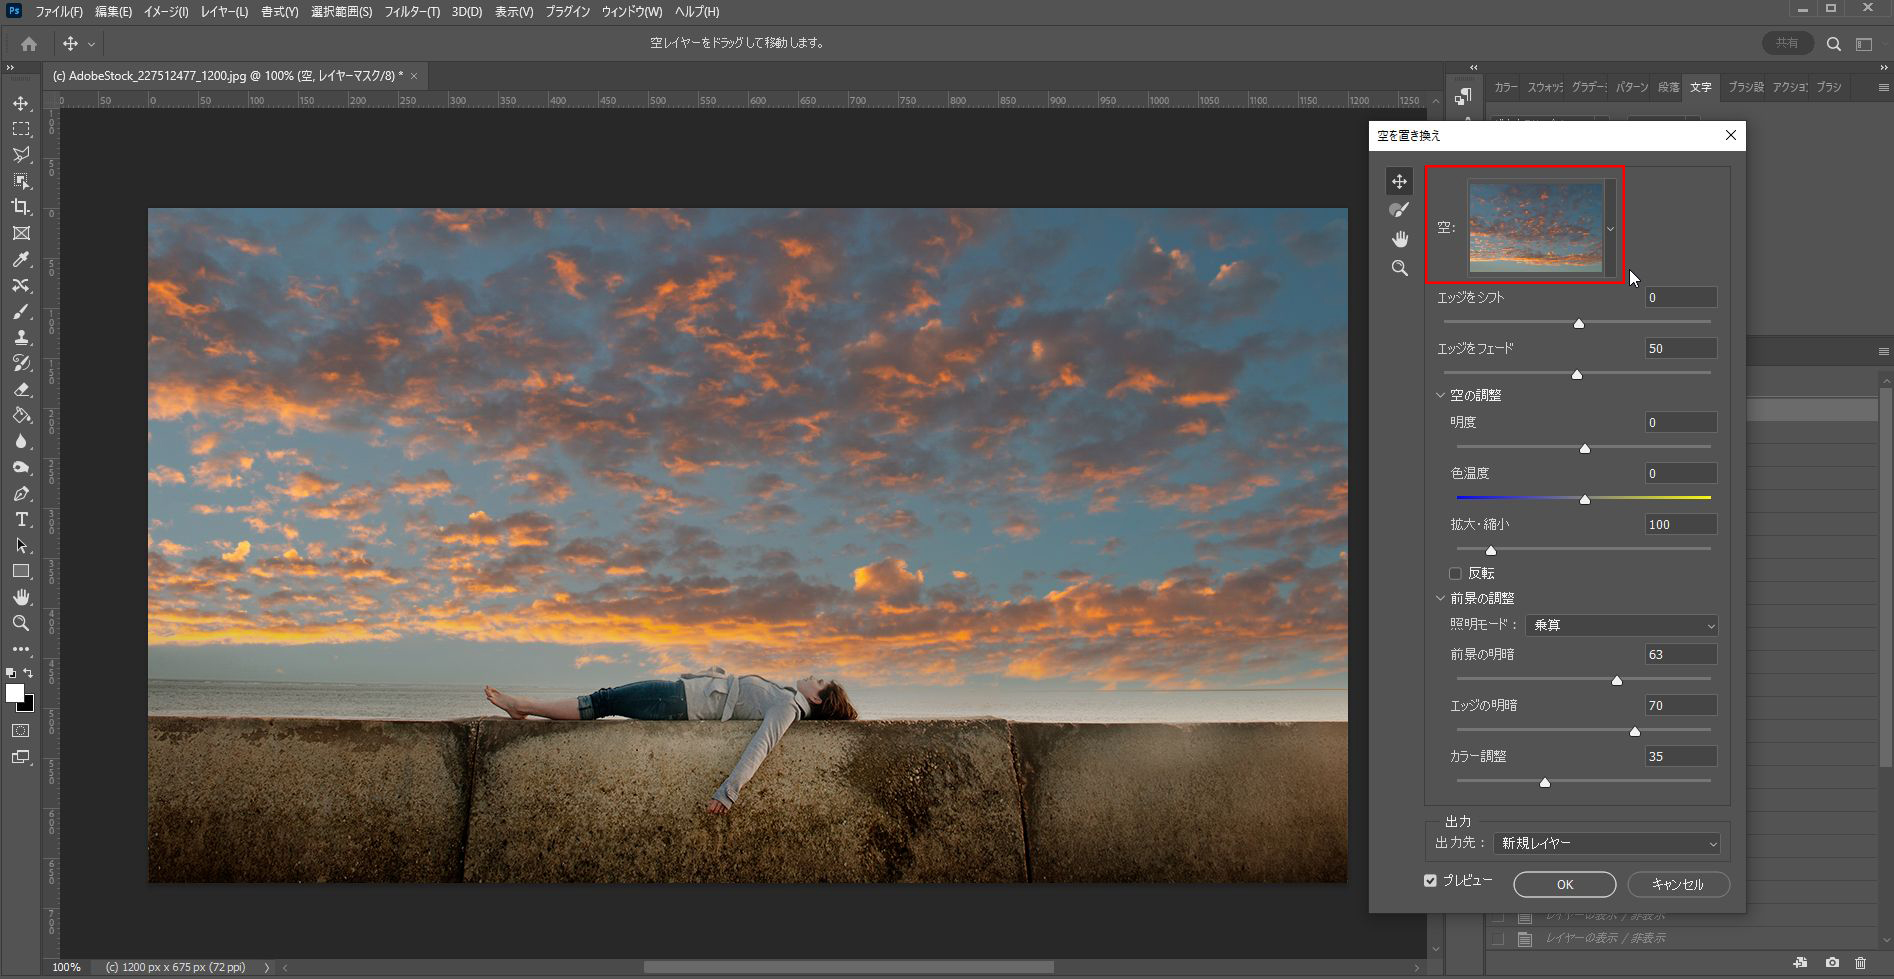Select Sky Brush tool in dialog
This screenshot has width=1894, height=979.
point(1399,210)
